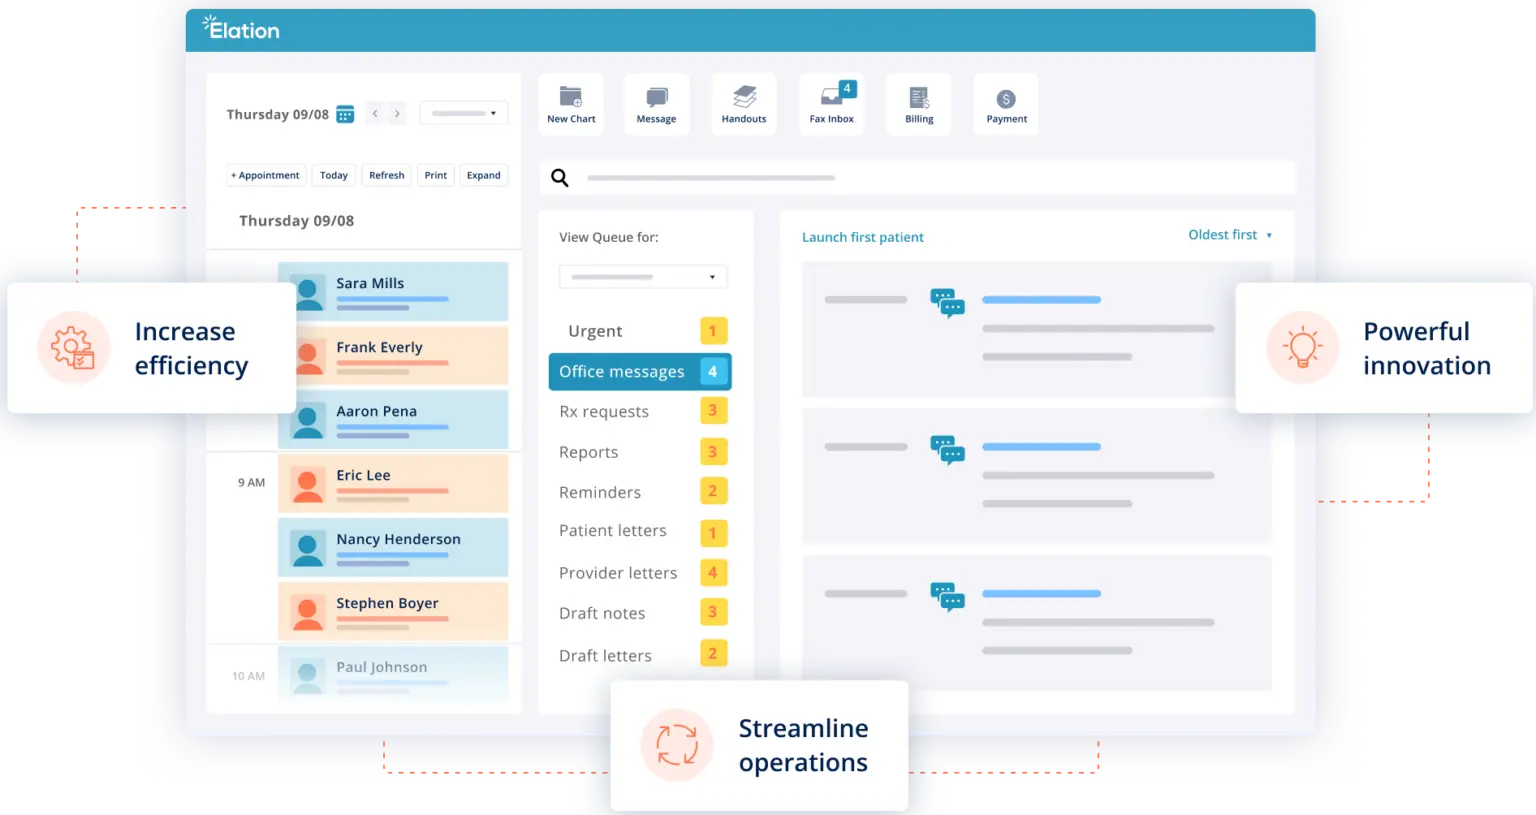Image resolution: width=1536 pixels, height=815 pixels.
Task: Click the Launch first patient link
Action: click(x=862, y=237)
